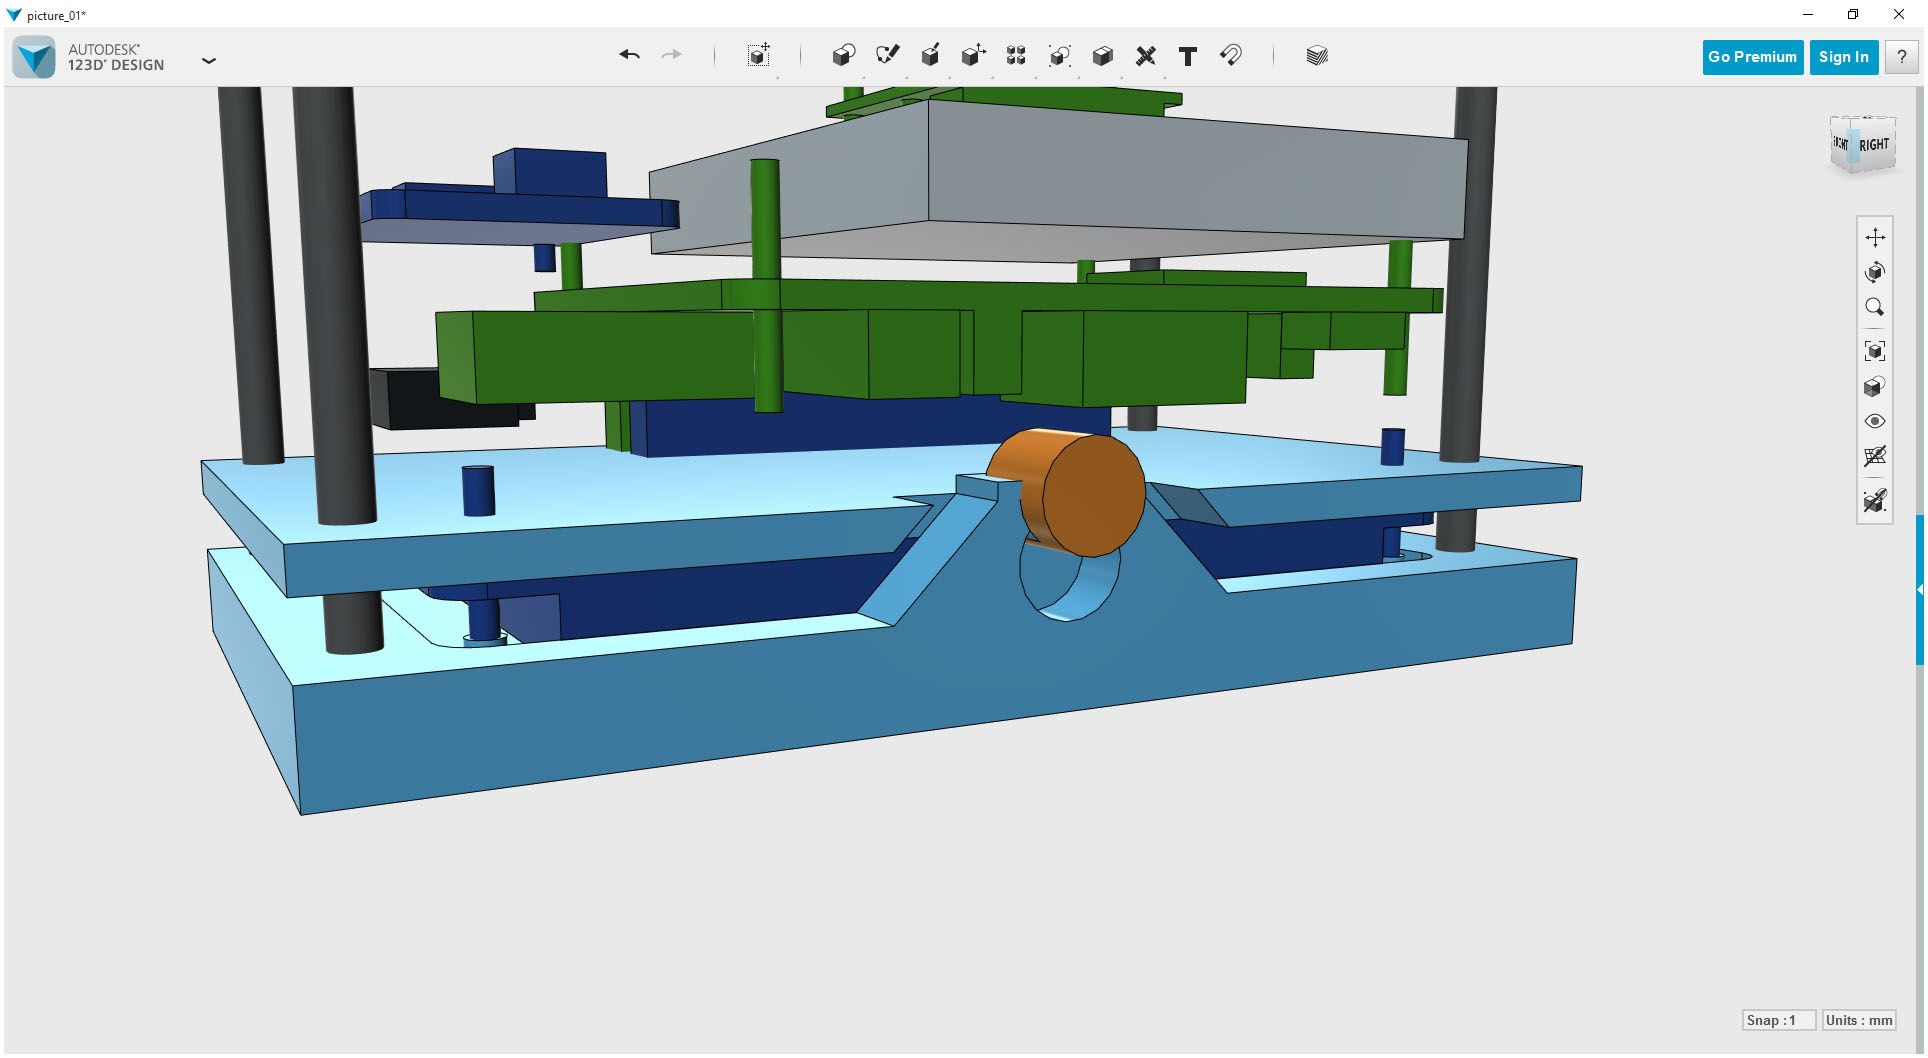The height and width of the screenshot is (1058, 1928).
Task: Click the Redo arrow in toolbar
Action: [672, 55]
